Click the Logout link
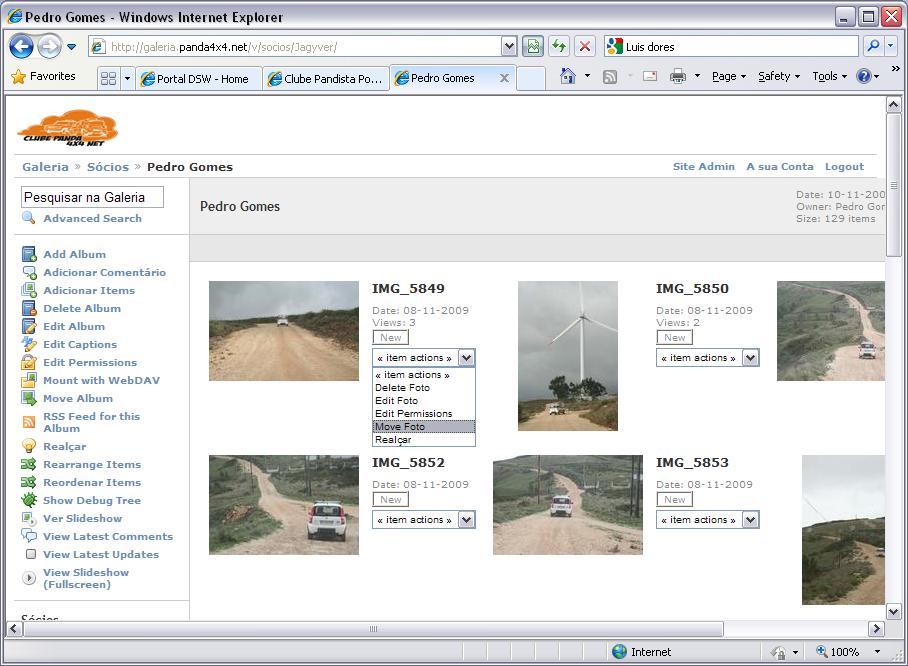Screen dimensions: 908x666 (844, 166)
